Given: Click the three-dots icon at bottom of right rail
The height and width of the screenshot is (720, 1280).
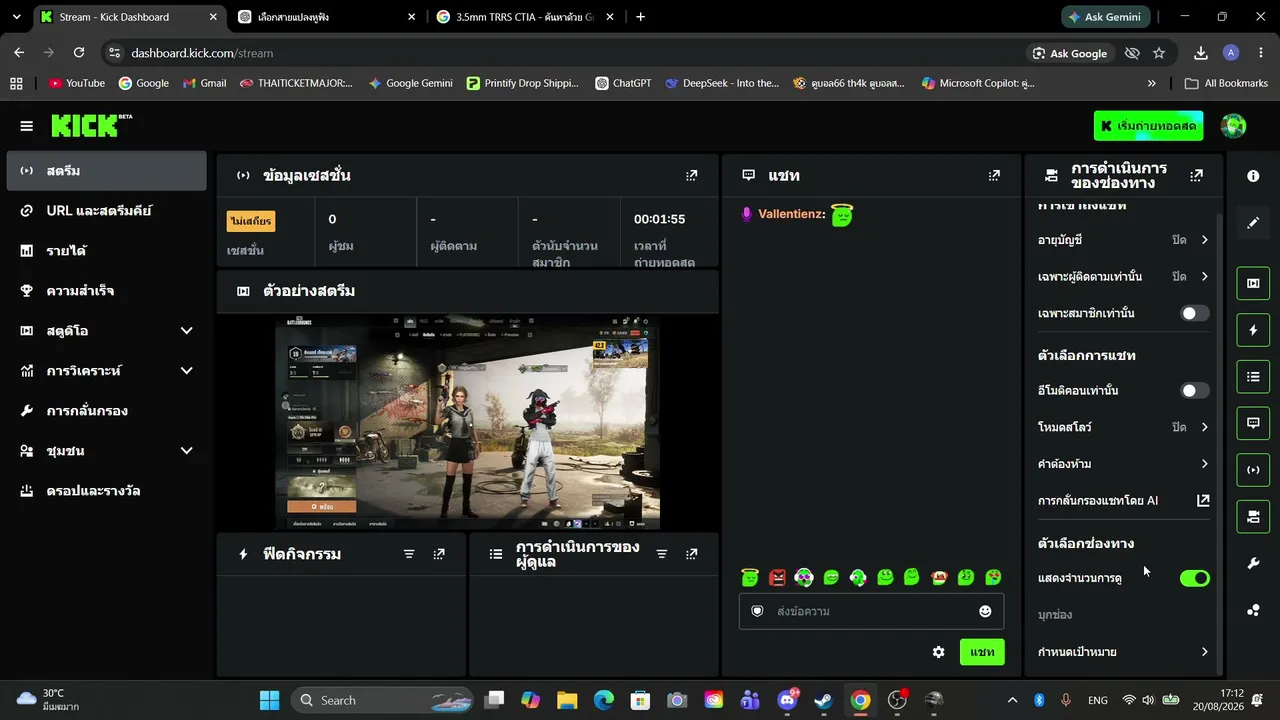Looking at the screenshot, I should (x=1253, y=611).
